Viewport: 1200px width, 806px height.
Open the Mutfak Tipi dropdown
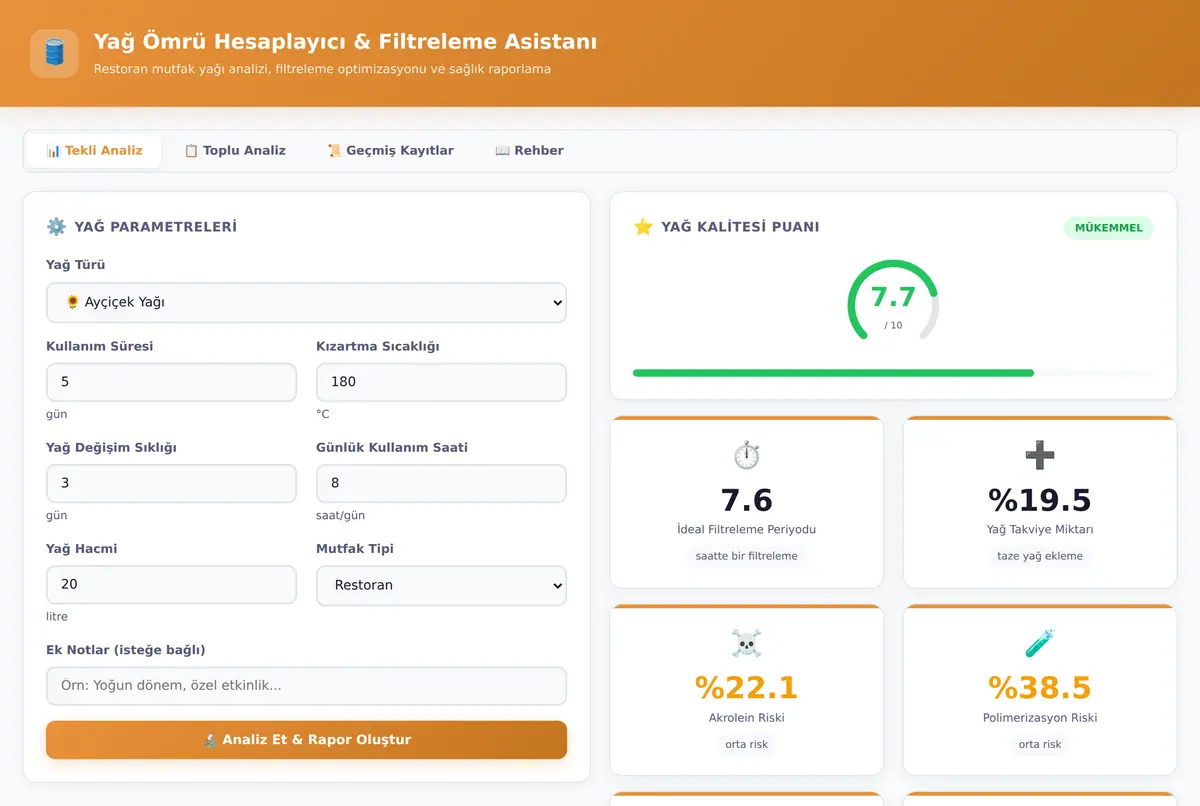point(441,585)
